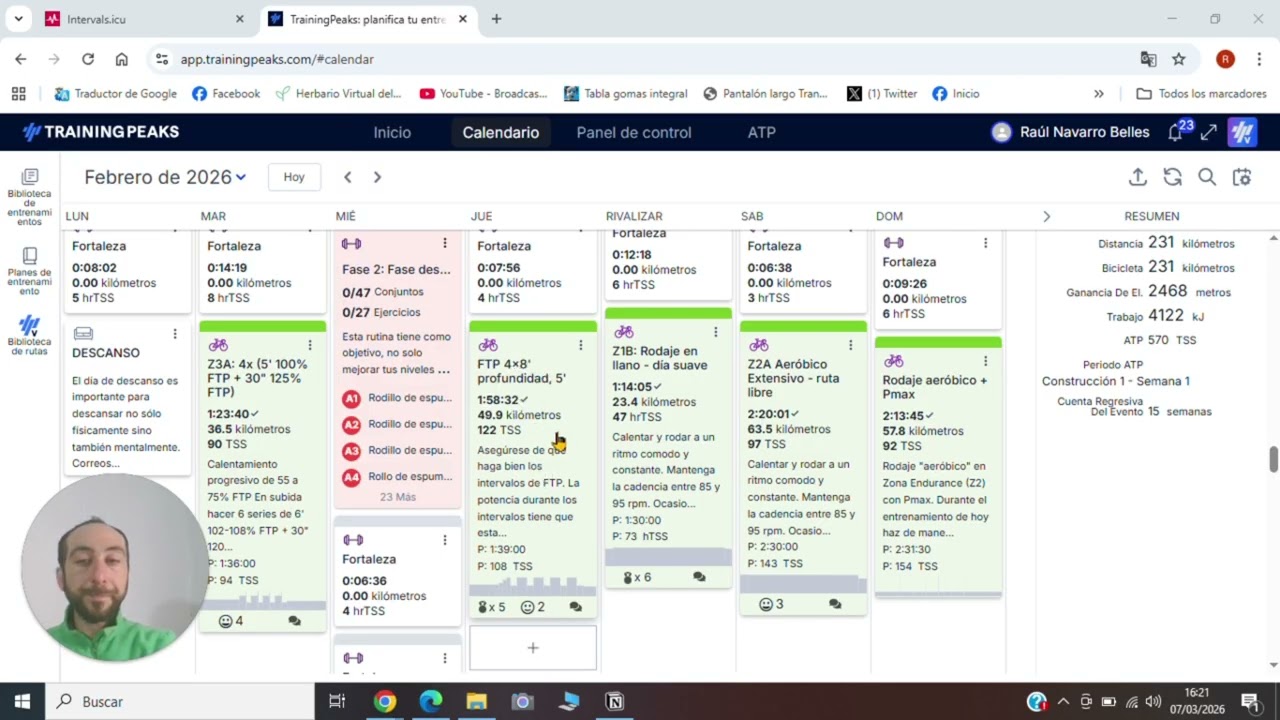
Task: Click the x 5 effort icon on FTP card
Action: tap(491, 607)
